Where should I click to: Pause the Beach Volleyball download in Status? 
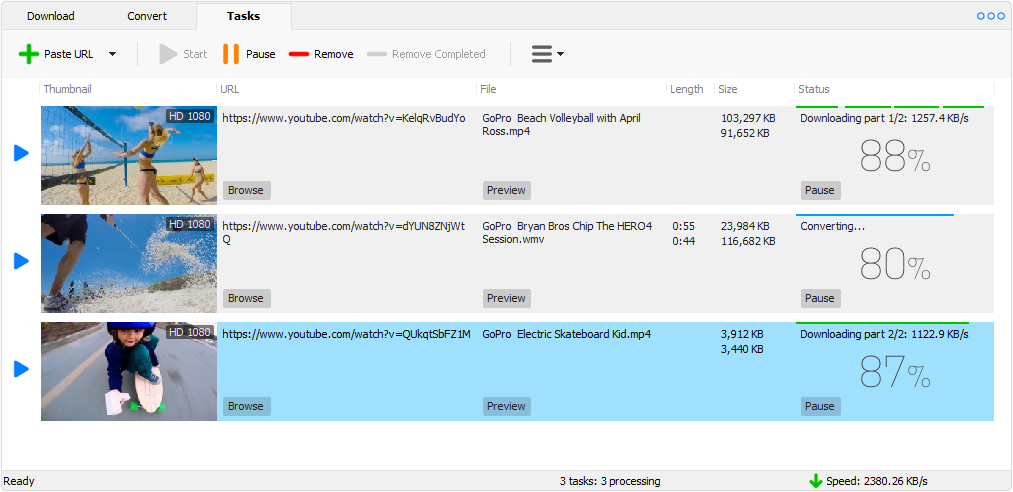pyautogui.click(x=819, y=190)
